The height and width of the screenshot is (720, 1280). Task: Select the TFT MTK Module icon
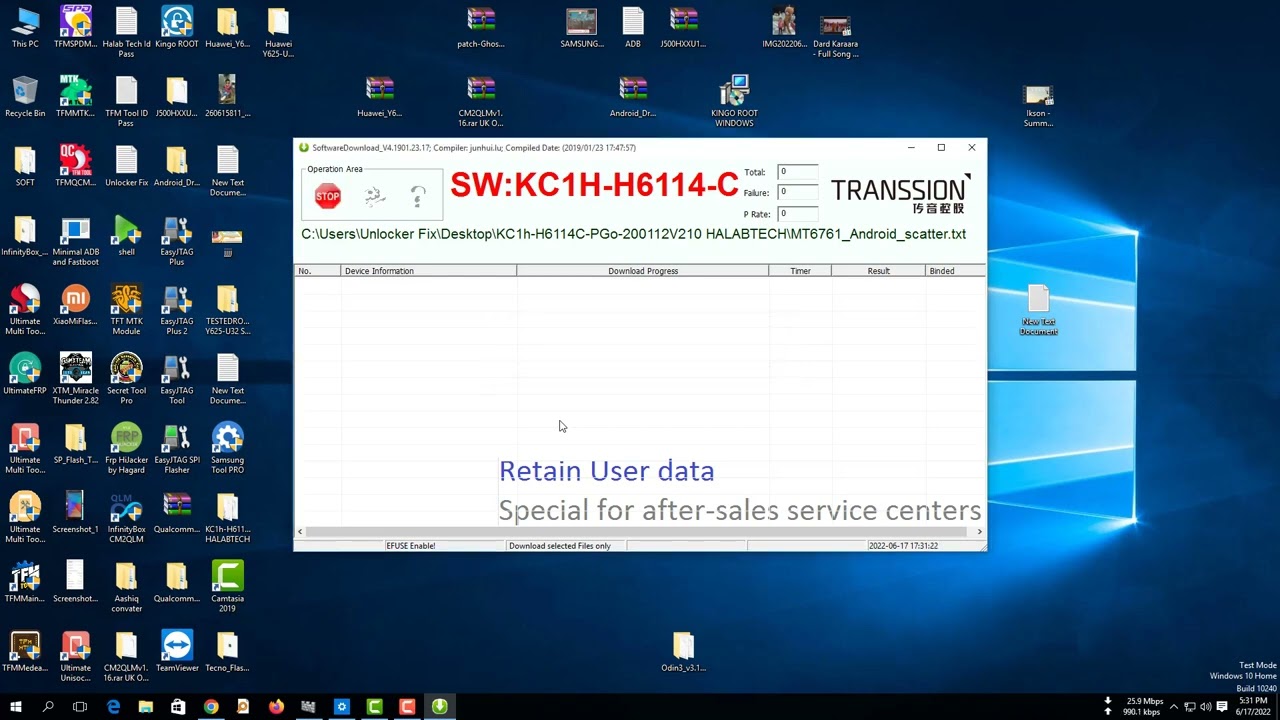(x=126, y=310)
